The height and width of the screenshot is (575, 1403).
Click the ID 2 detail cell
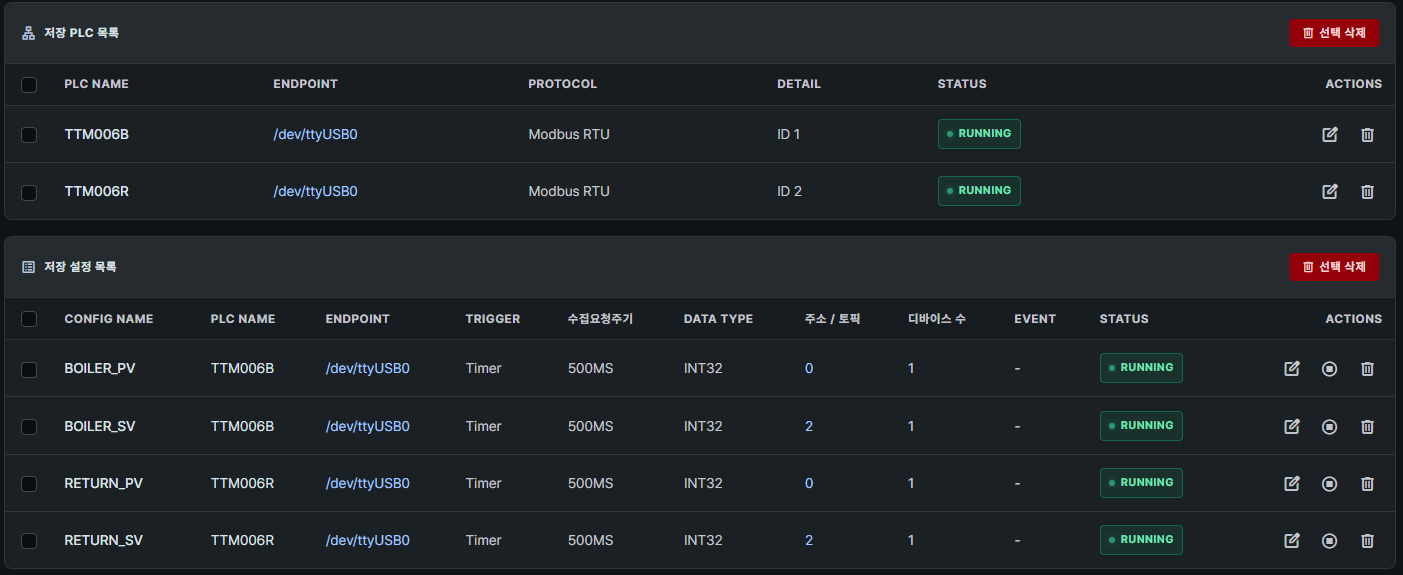point(789,191)
